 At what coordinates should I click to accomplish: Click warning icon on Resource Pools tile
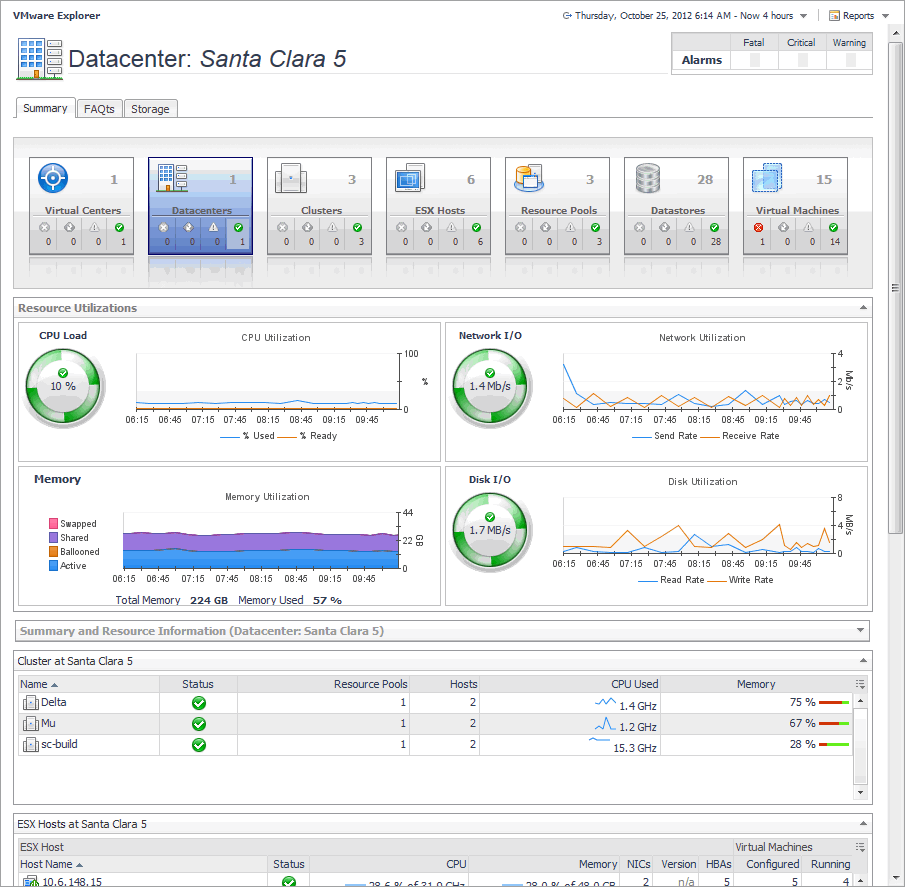pos(570,227)
